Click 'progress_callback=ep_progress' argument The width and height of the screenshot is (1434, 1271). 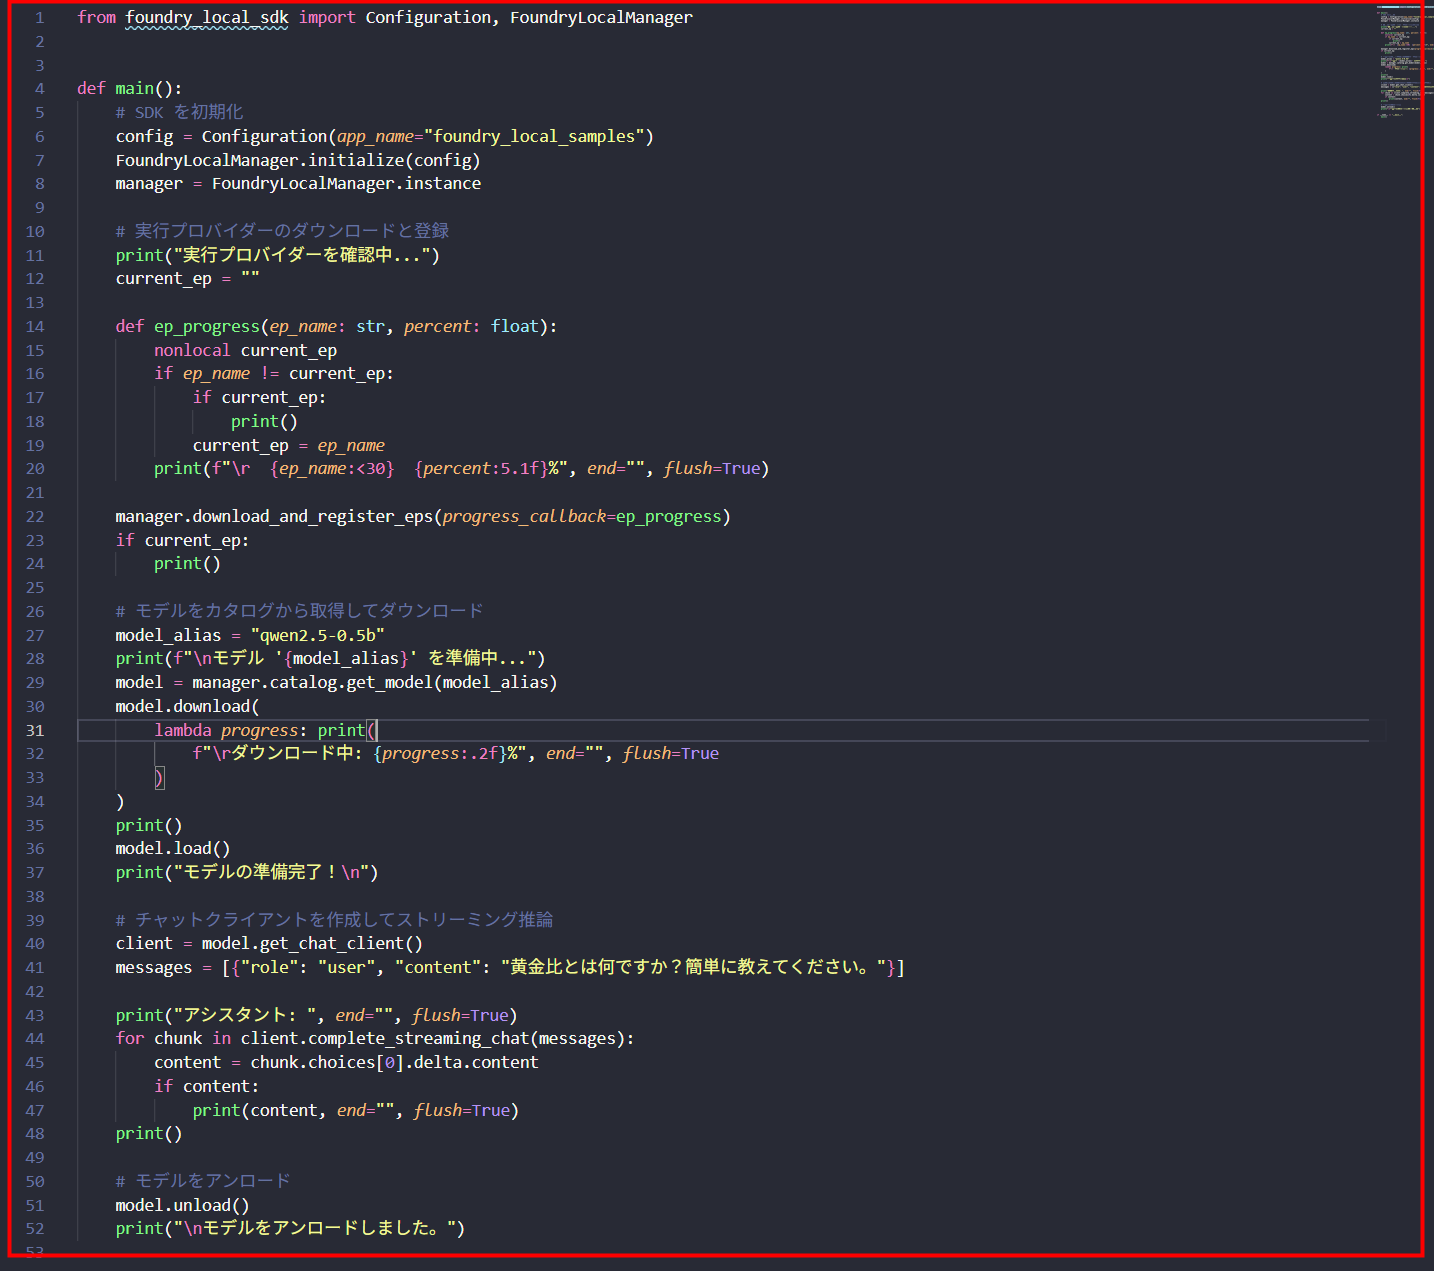(x=582, y=516)
